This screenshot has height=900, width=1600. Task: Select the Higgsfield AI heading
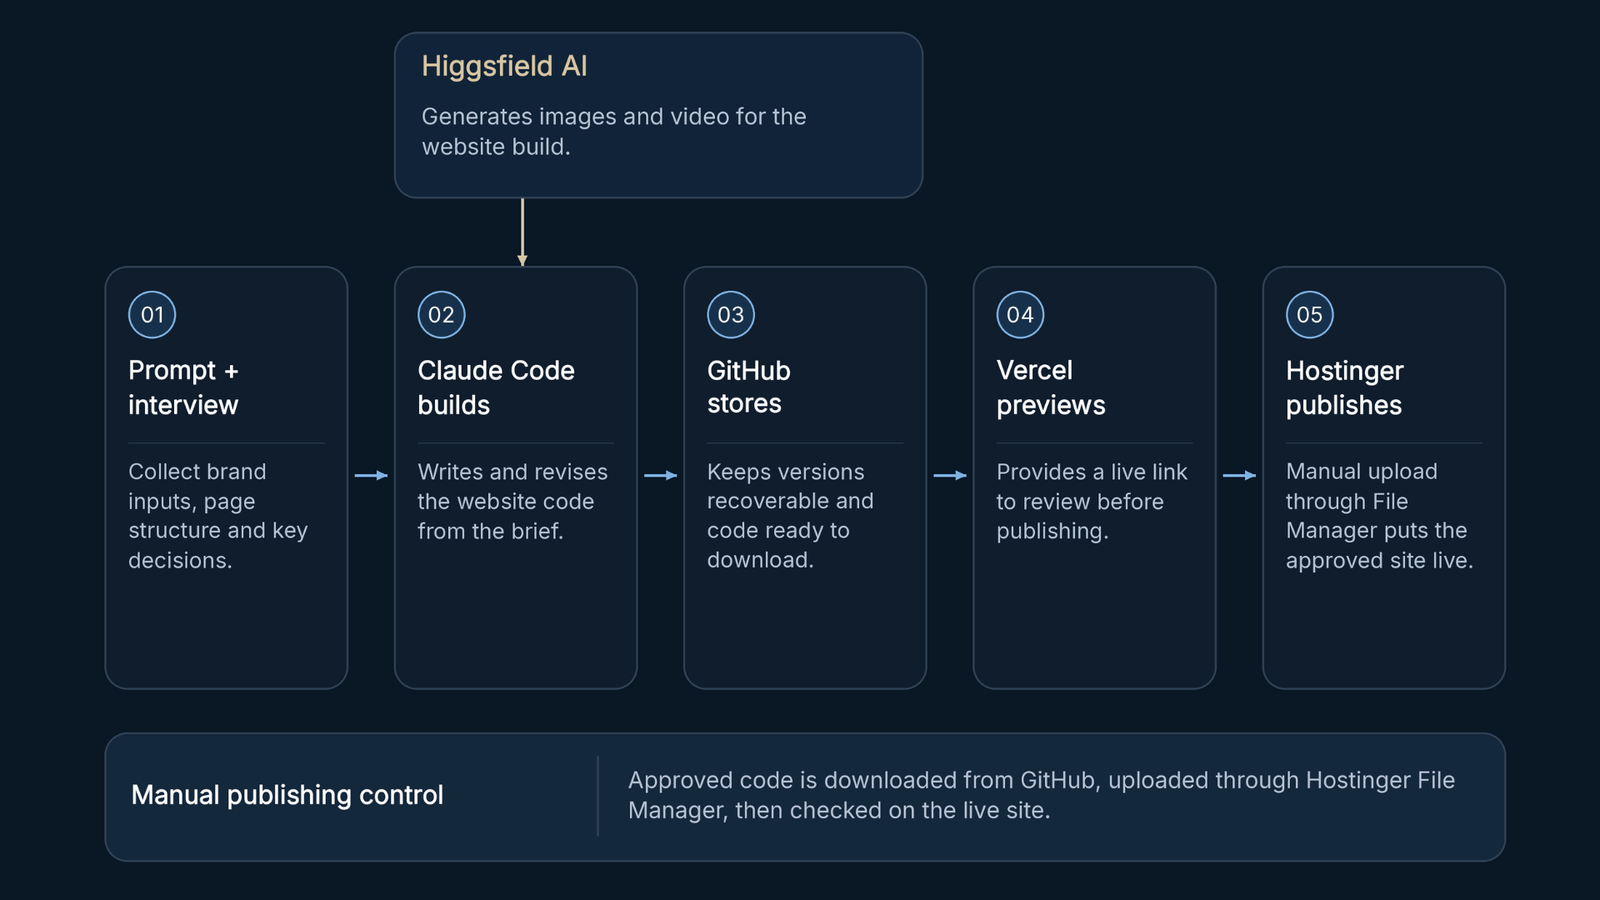(x=504, y=66)
